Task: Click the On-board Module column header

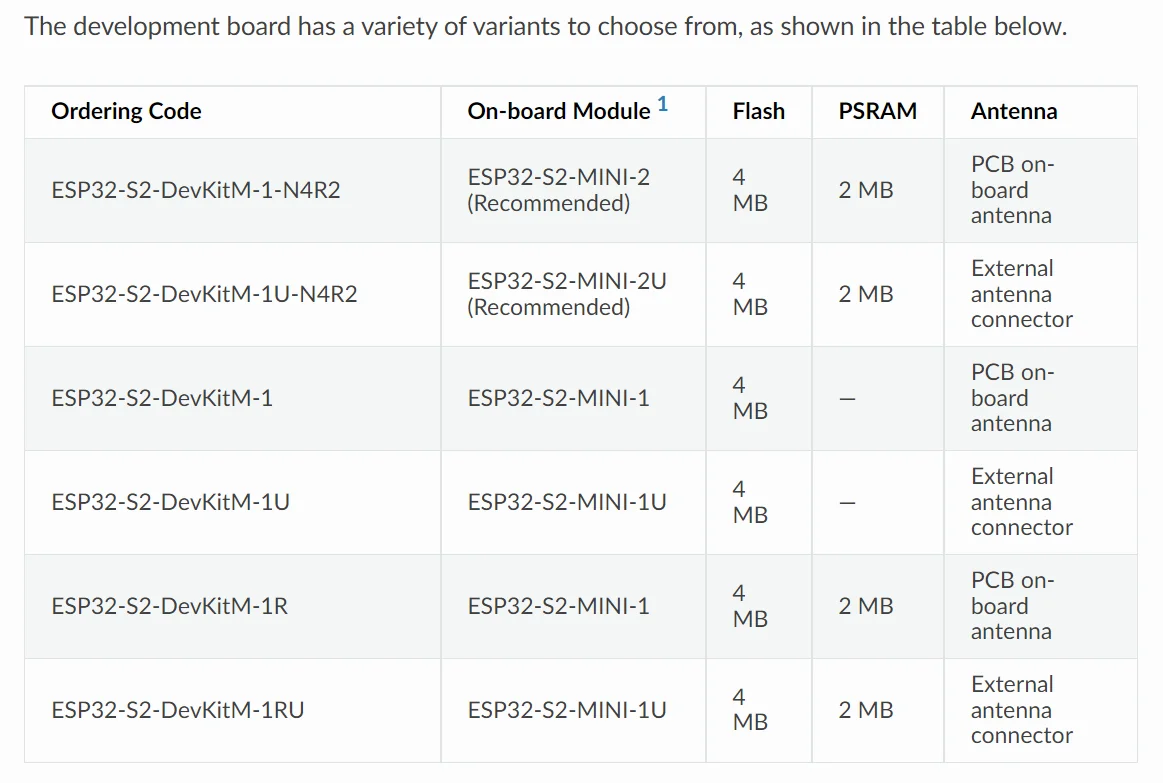Action: click(x=558, y=111)
